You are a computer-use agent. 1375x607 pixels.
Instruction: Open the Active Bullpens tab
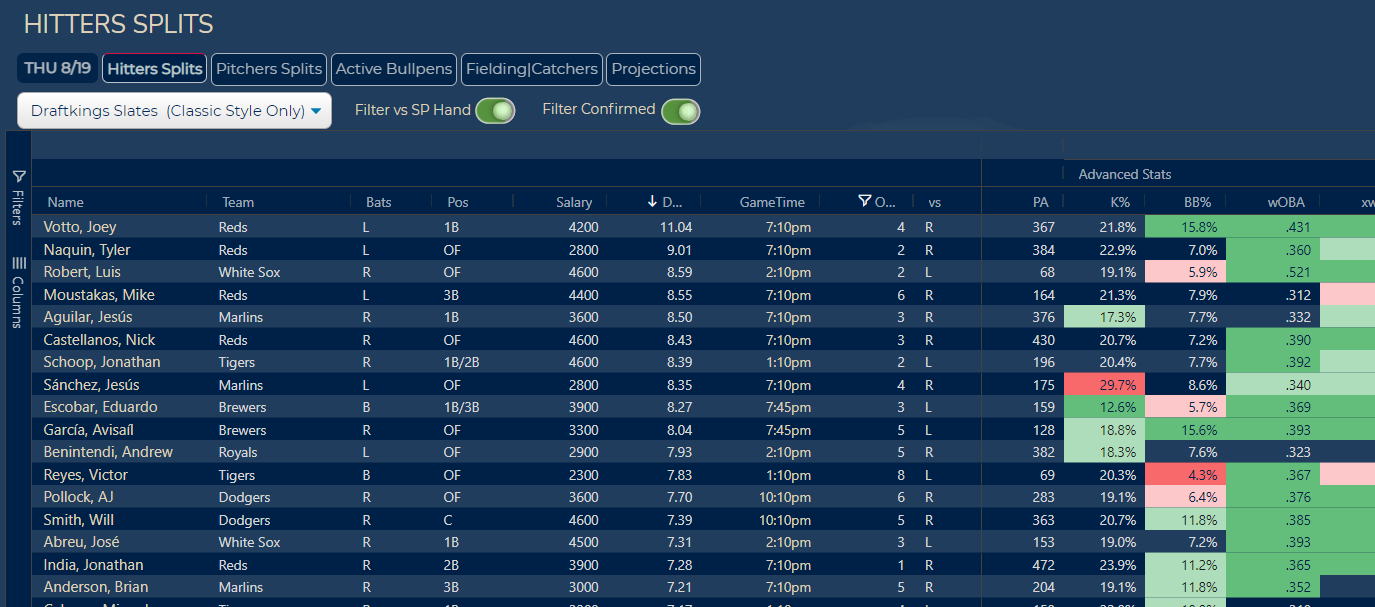[x=394, y=69]
